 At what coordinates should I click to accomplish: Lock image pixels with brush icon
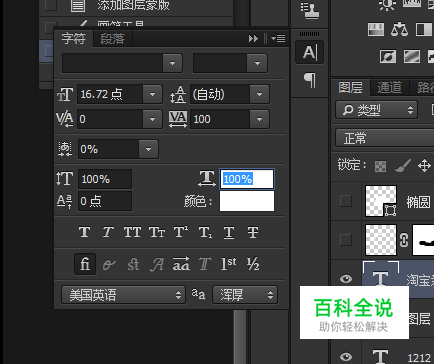click(x=403, y=165)
